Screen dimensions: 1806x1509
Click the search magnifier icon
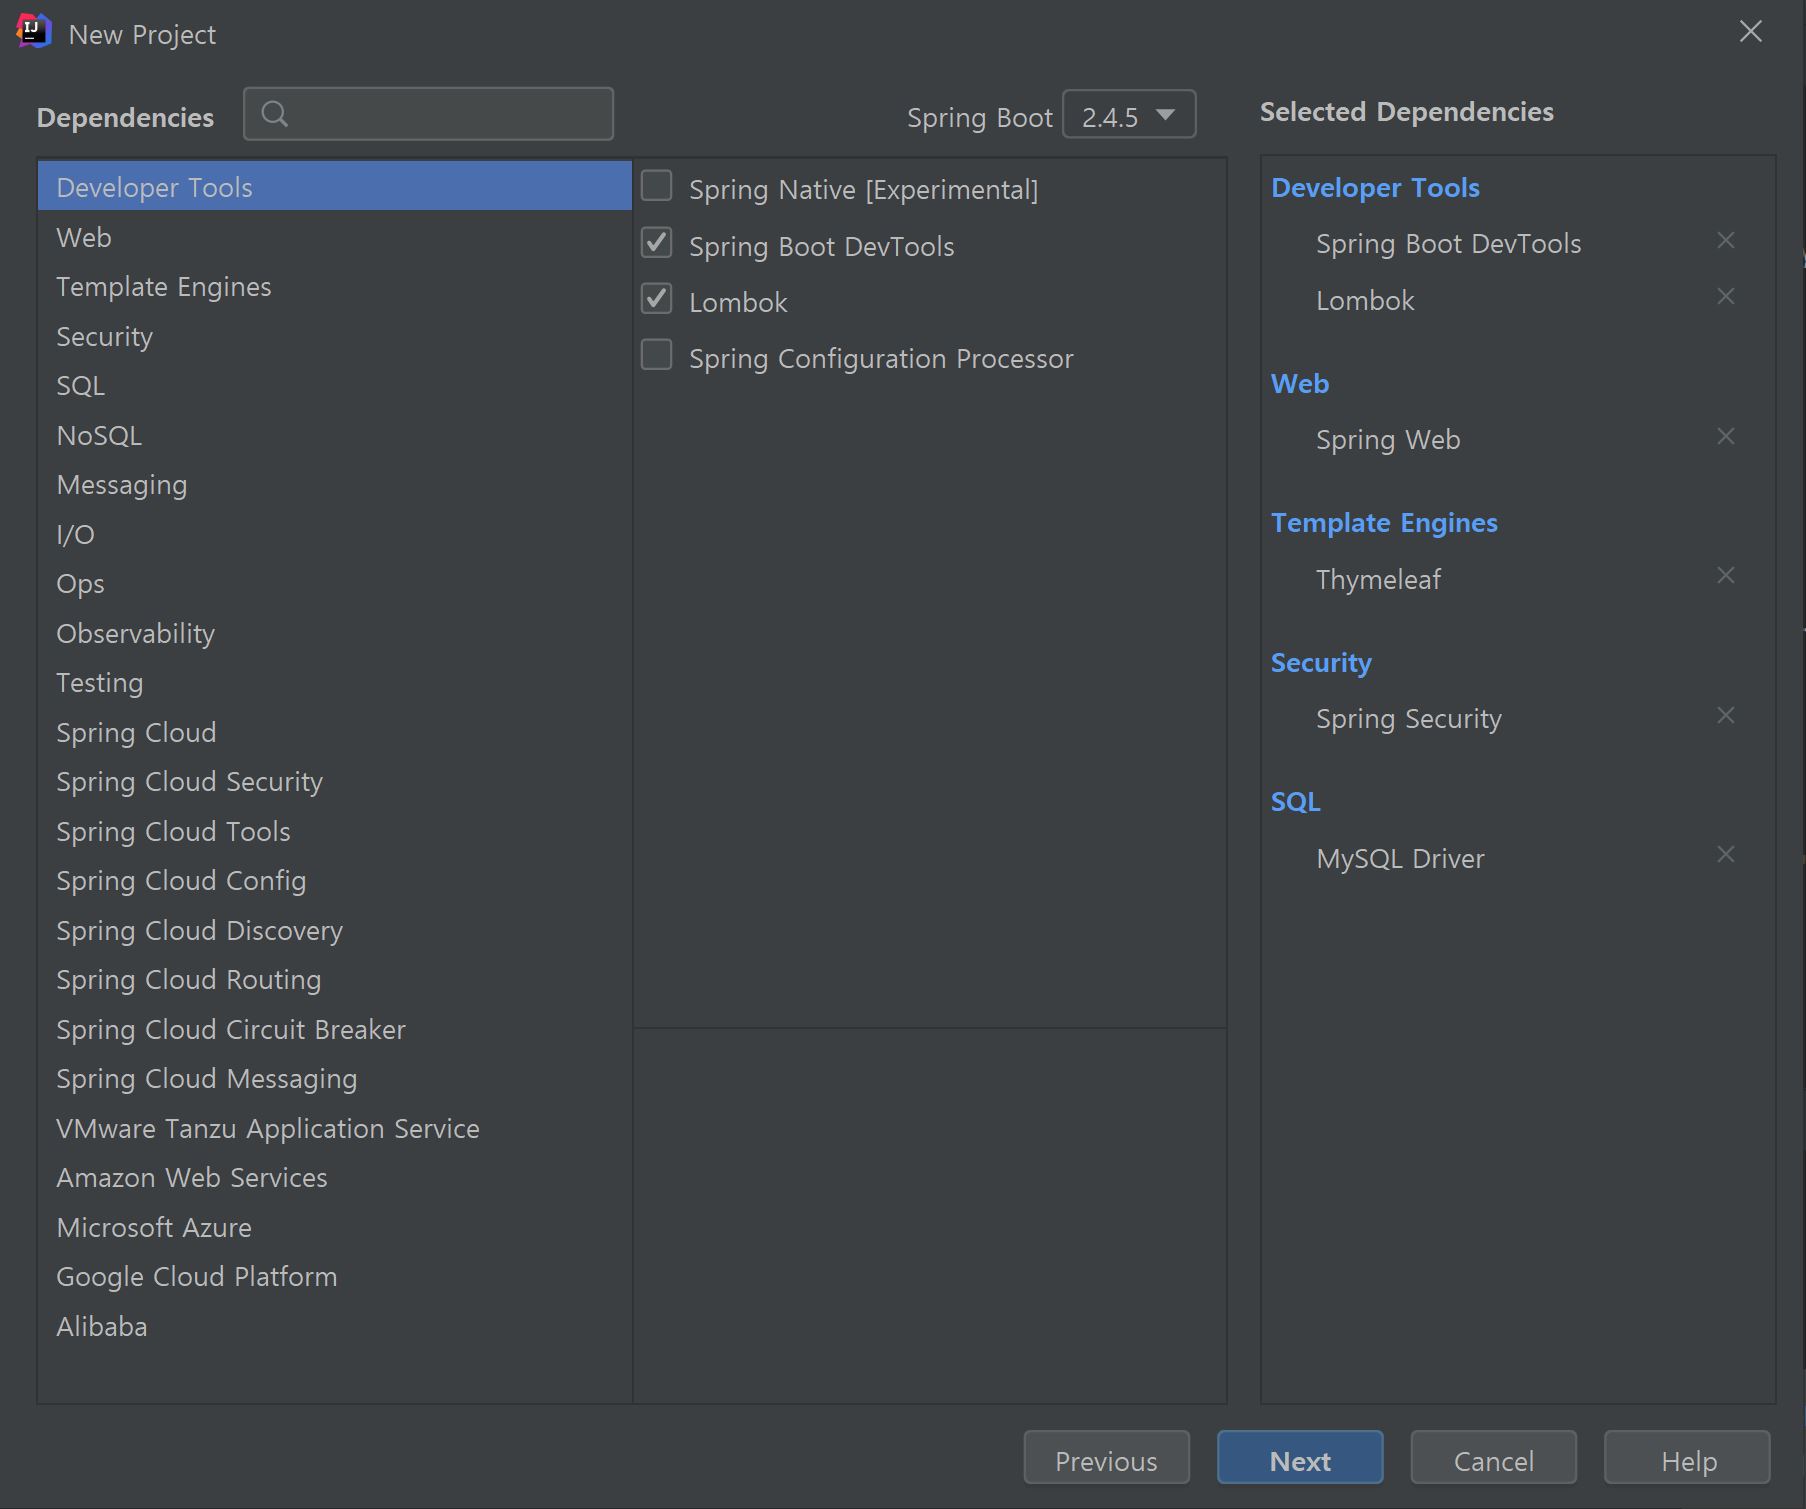tap(274, 114)
